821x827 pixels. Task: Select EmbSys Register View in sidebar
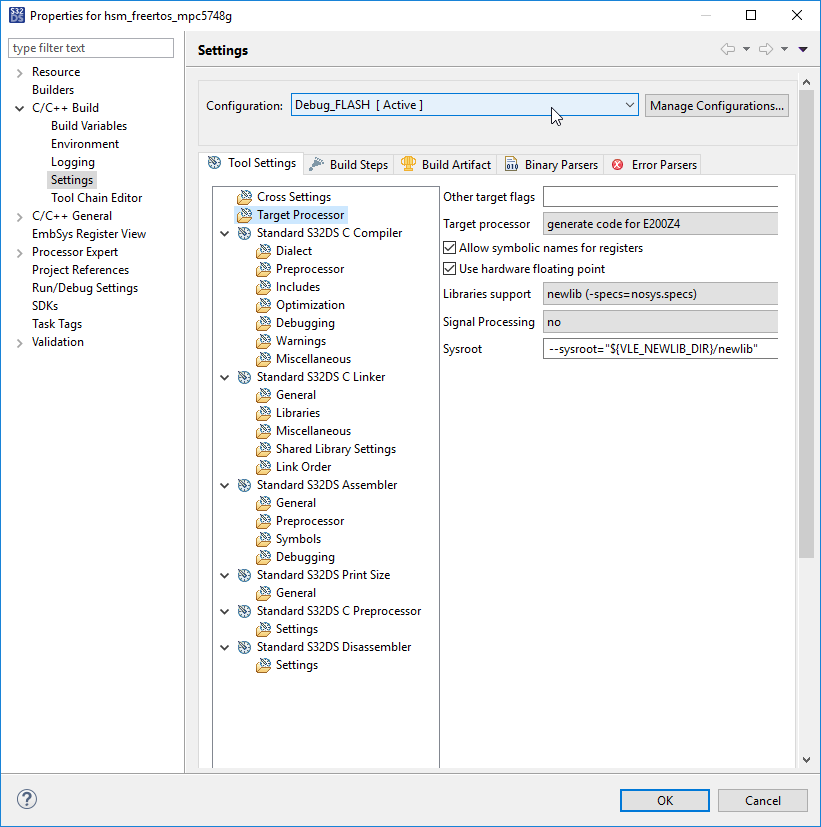tap(89, 234)
